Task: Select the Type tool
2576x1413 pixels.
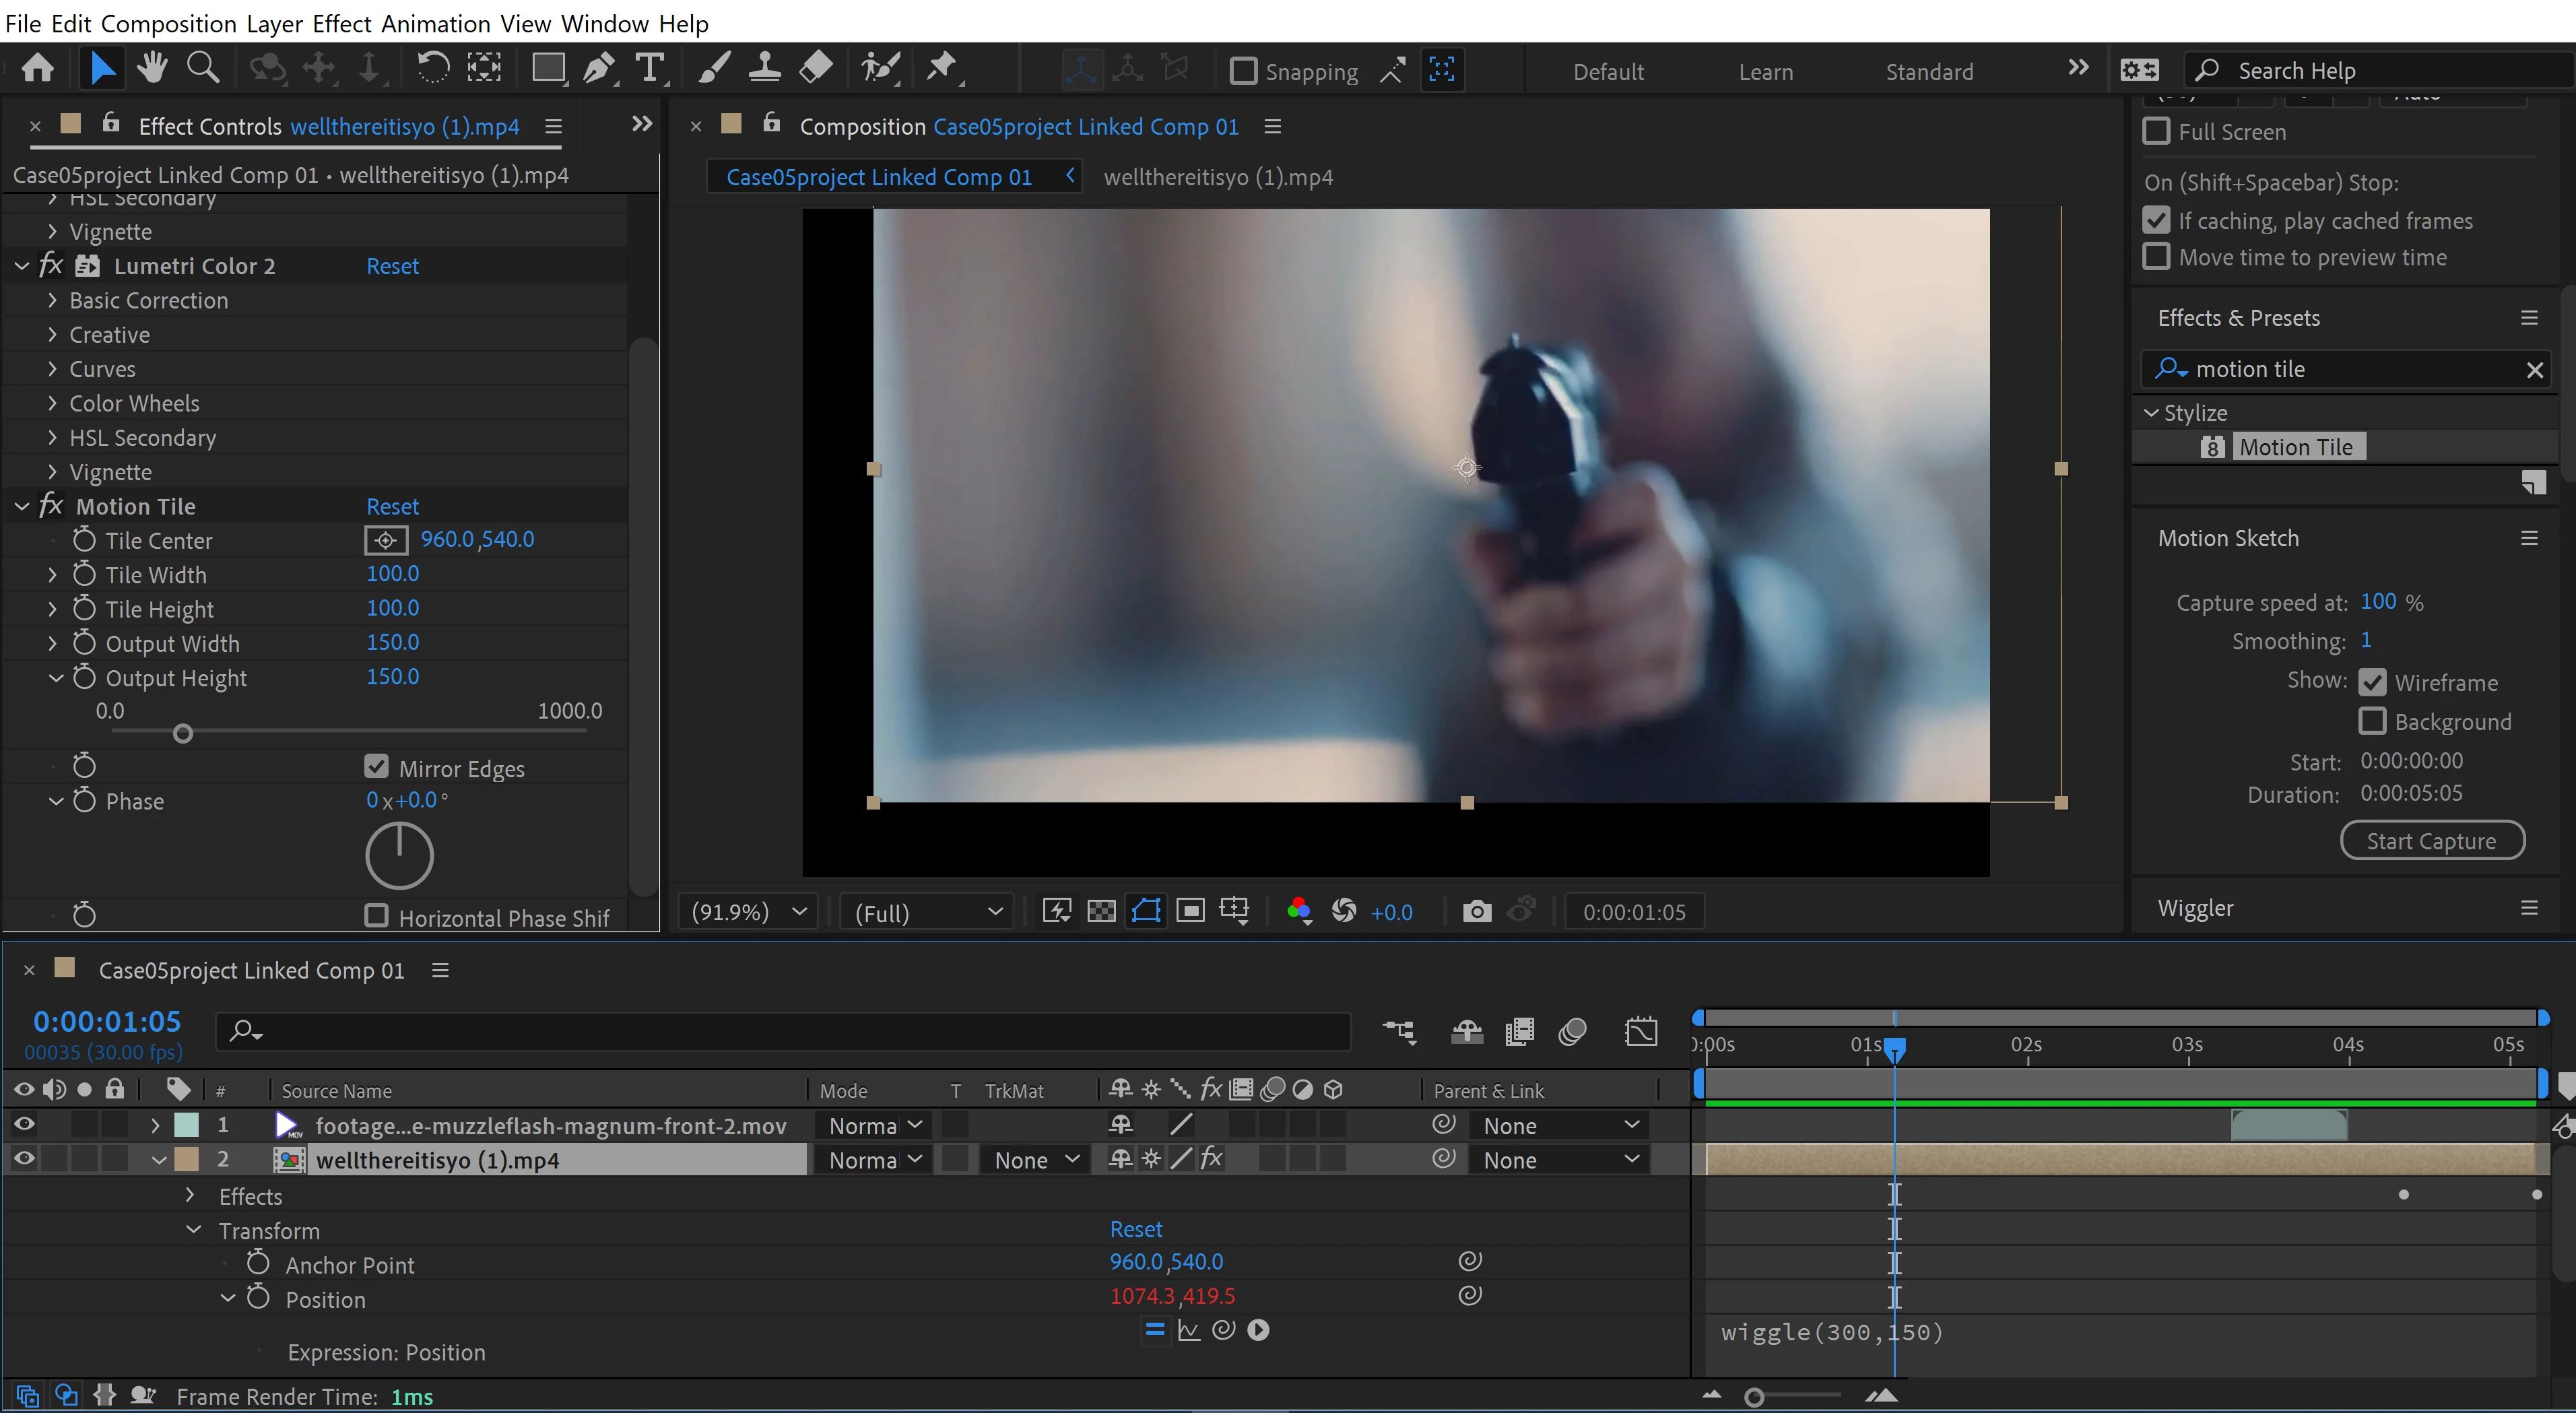Action: point(650,69)
